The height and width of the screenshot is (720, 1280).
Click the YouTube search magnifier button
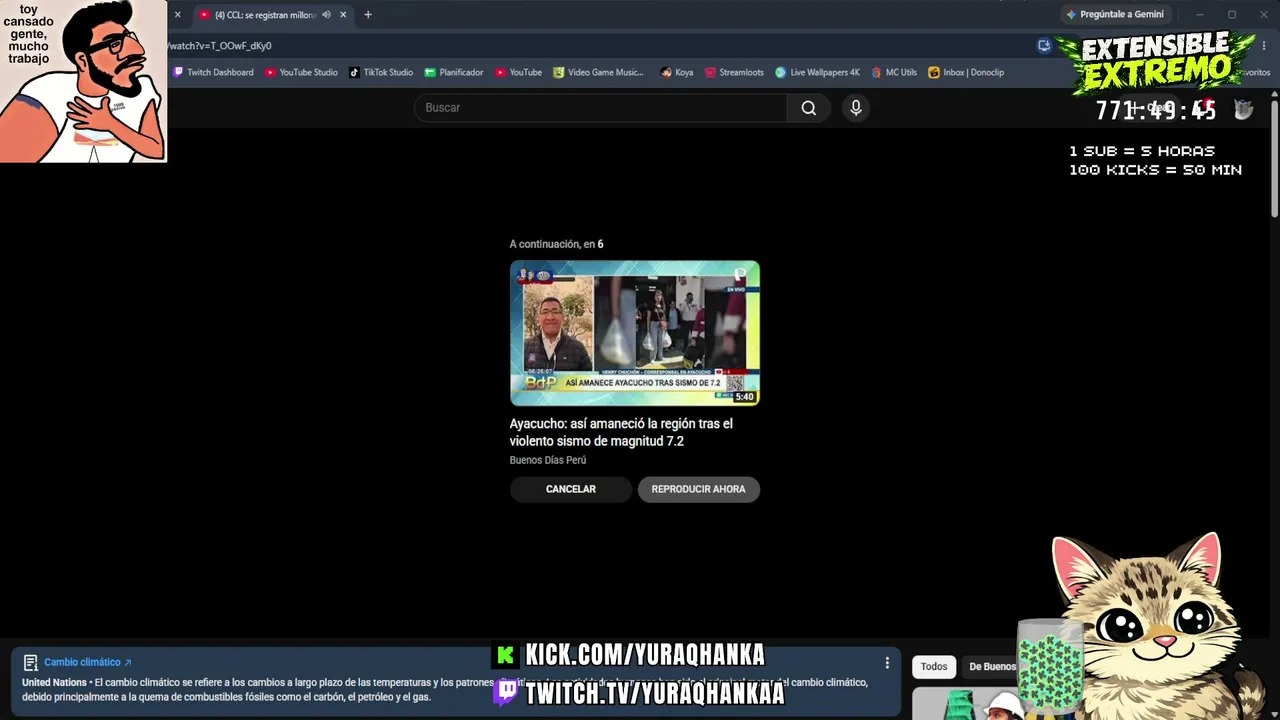808,108
